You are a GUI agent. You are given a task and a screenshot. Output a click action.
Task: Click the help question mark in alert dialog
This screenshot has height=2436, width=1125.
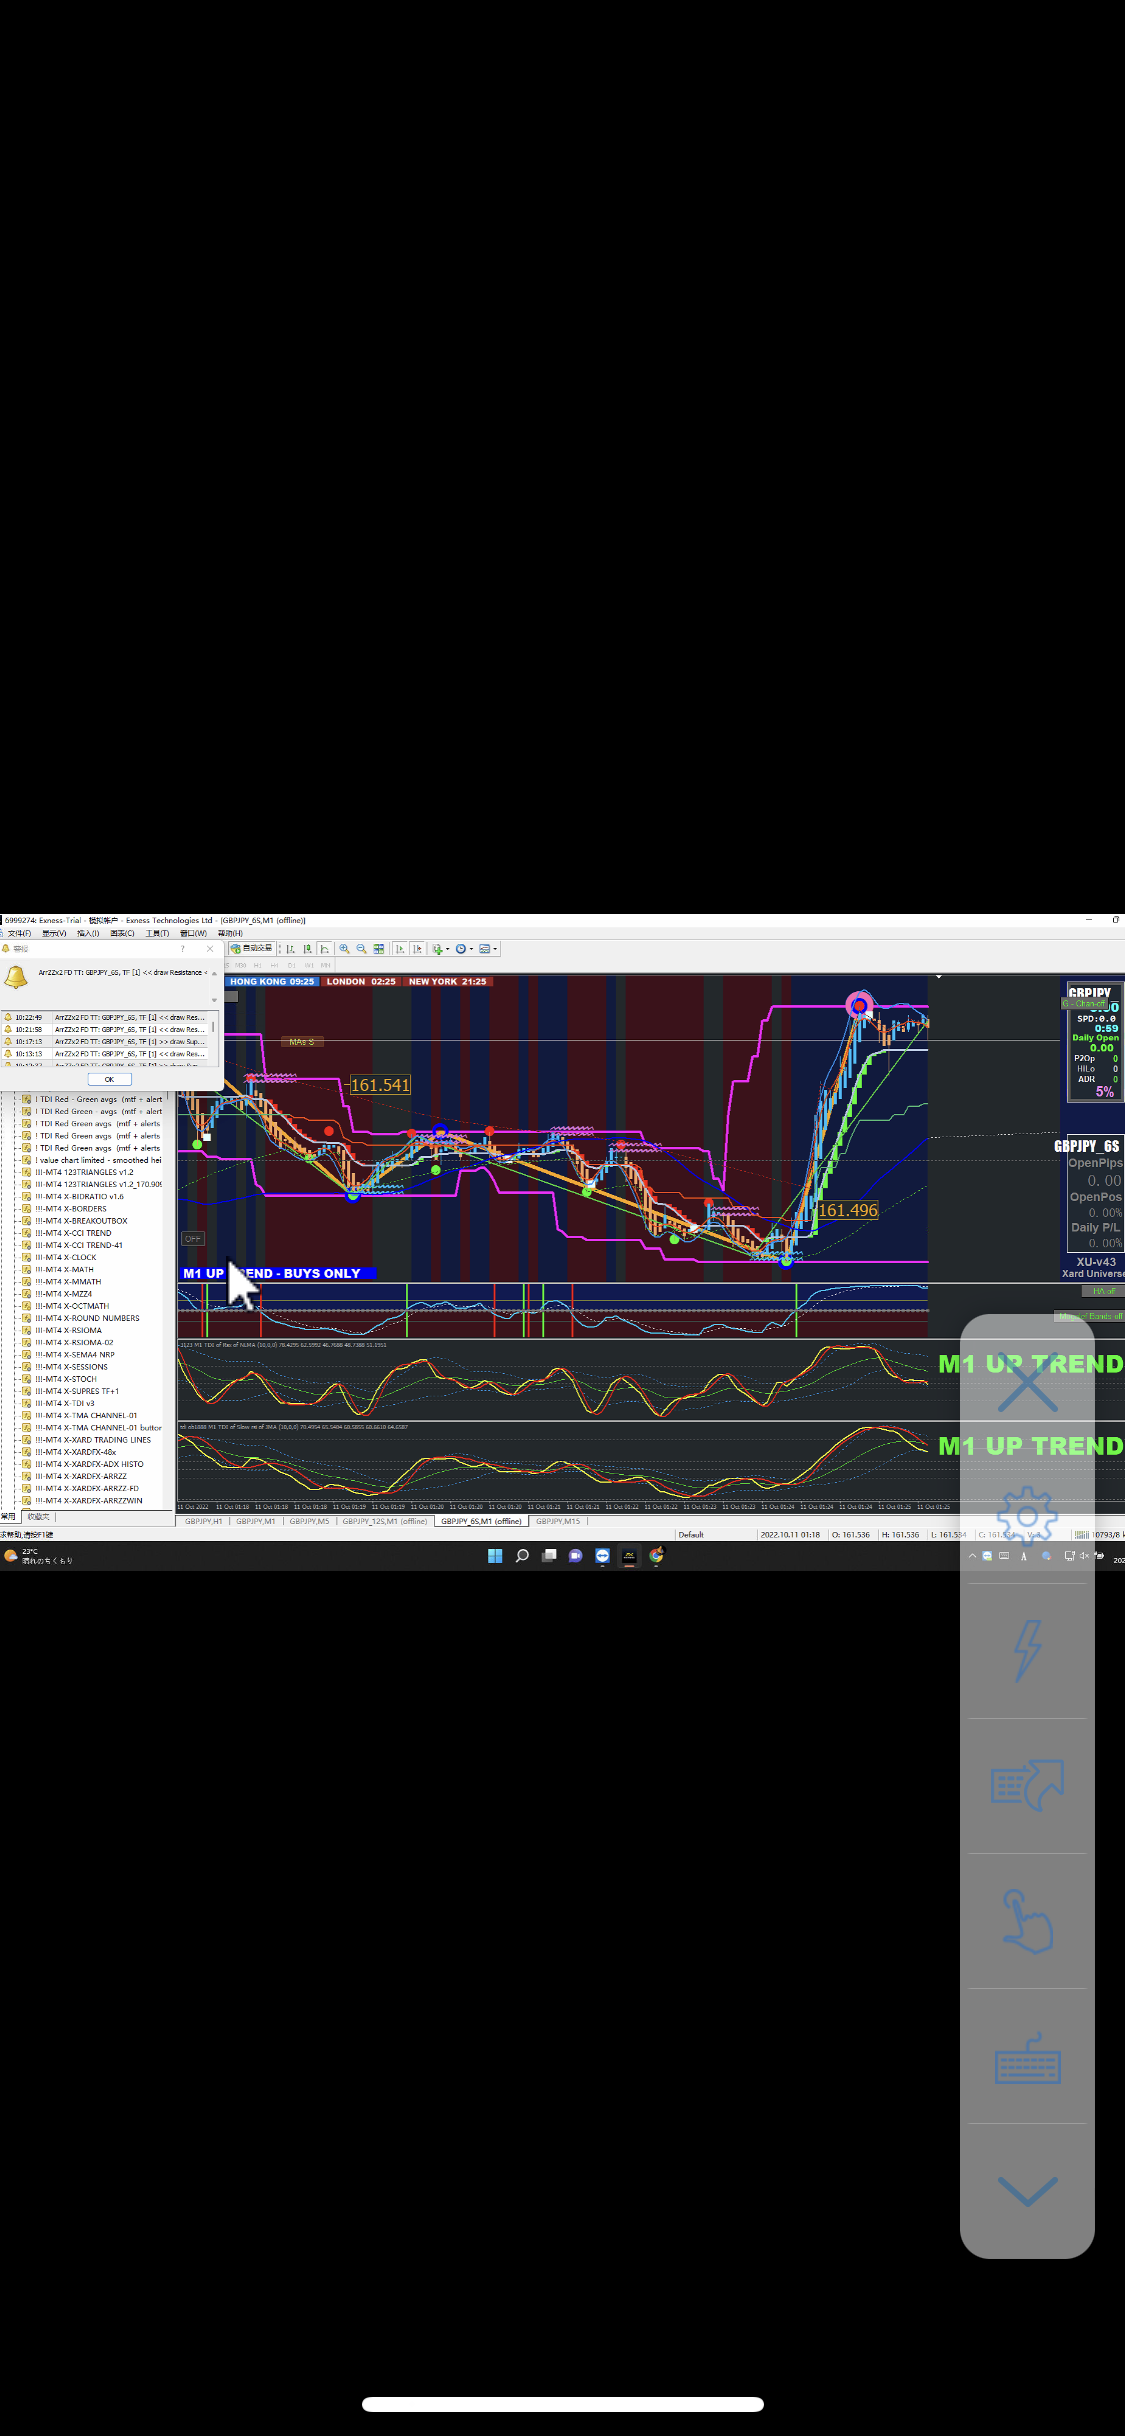[x=182, y=949]
